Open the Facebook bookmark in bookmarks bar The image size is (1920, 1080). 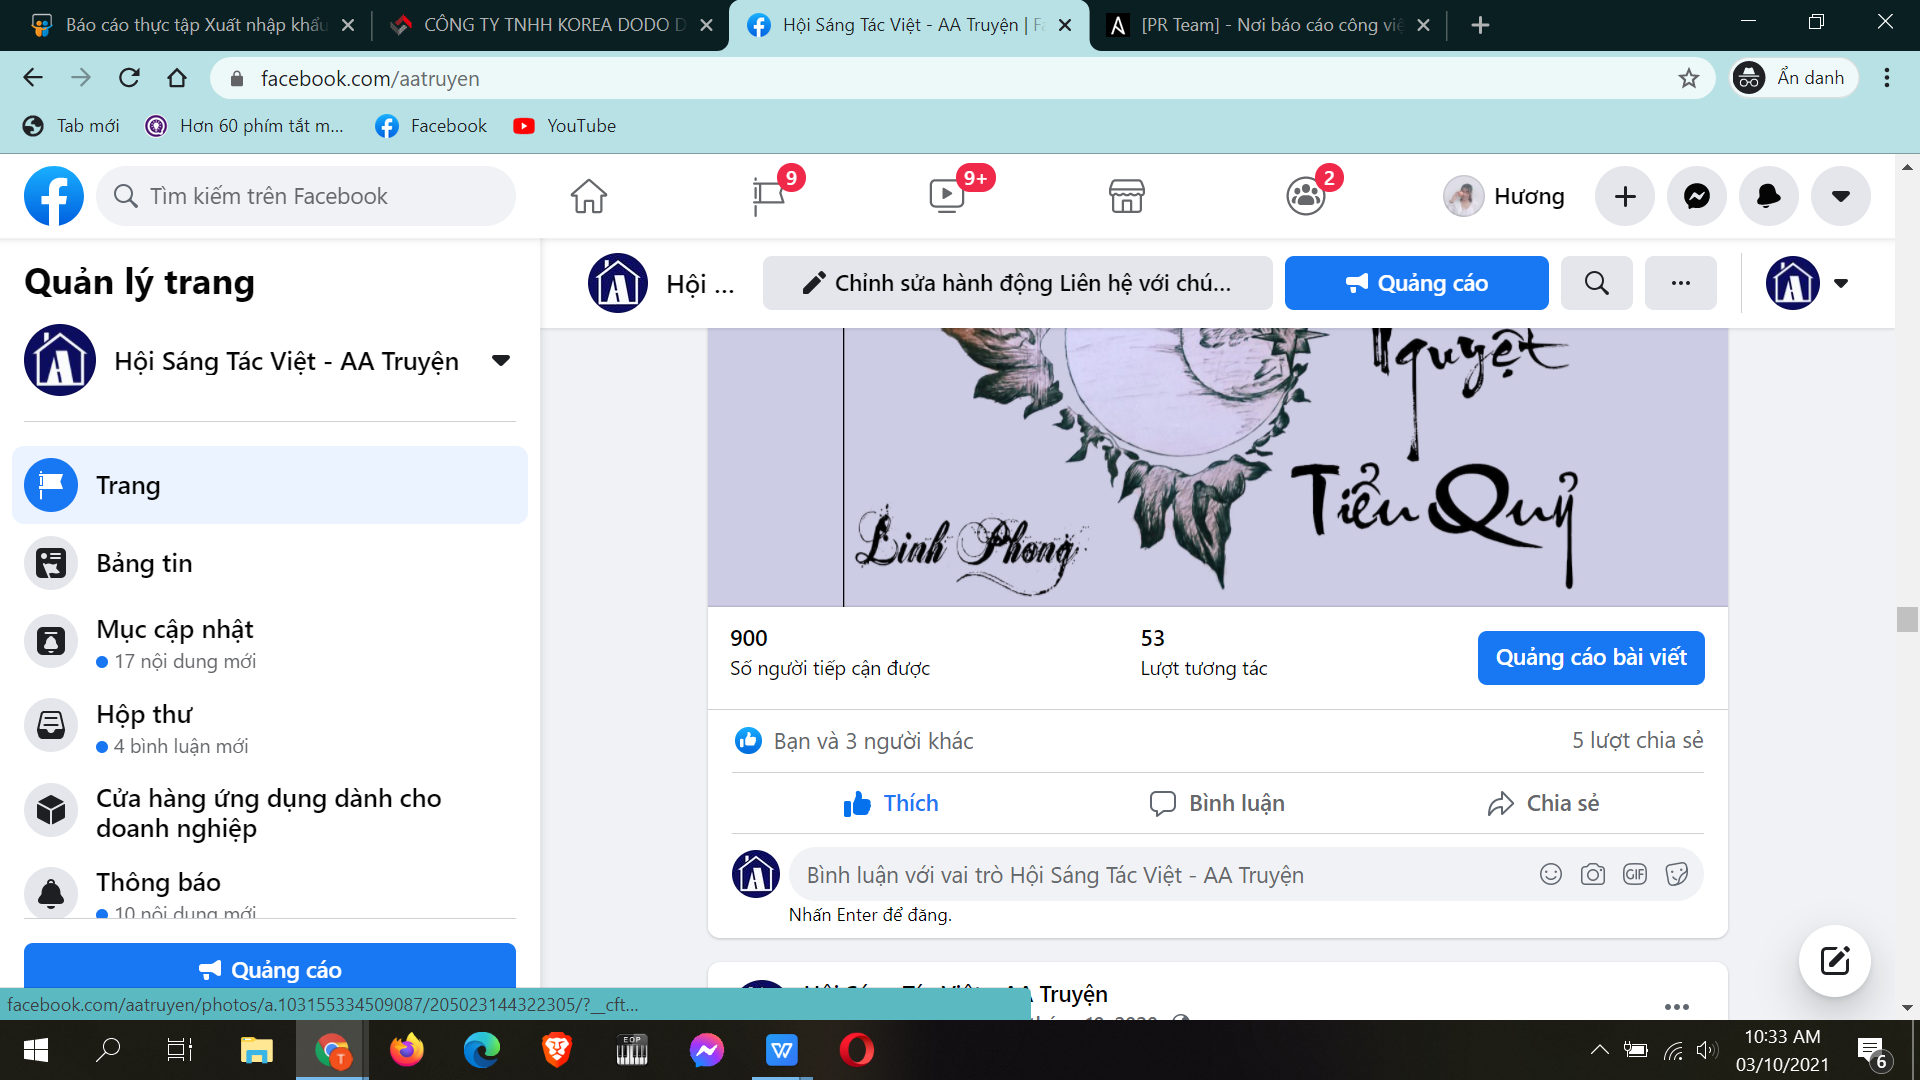click(x=431, y=126)
